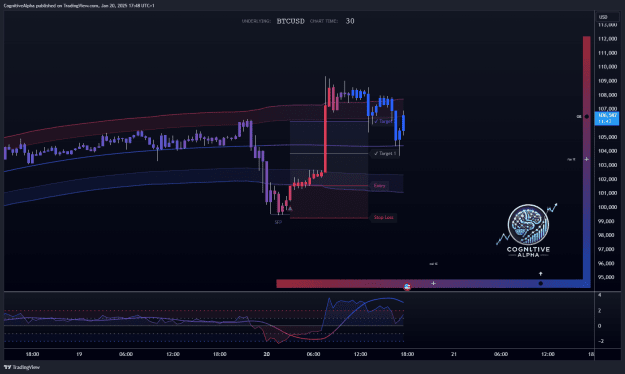Click the chart time value 30
Viewport: 625px width, 374px height.
(350, 21)
